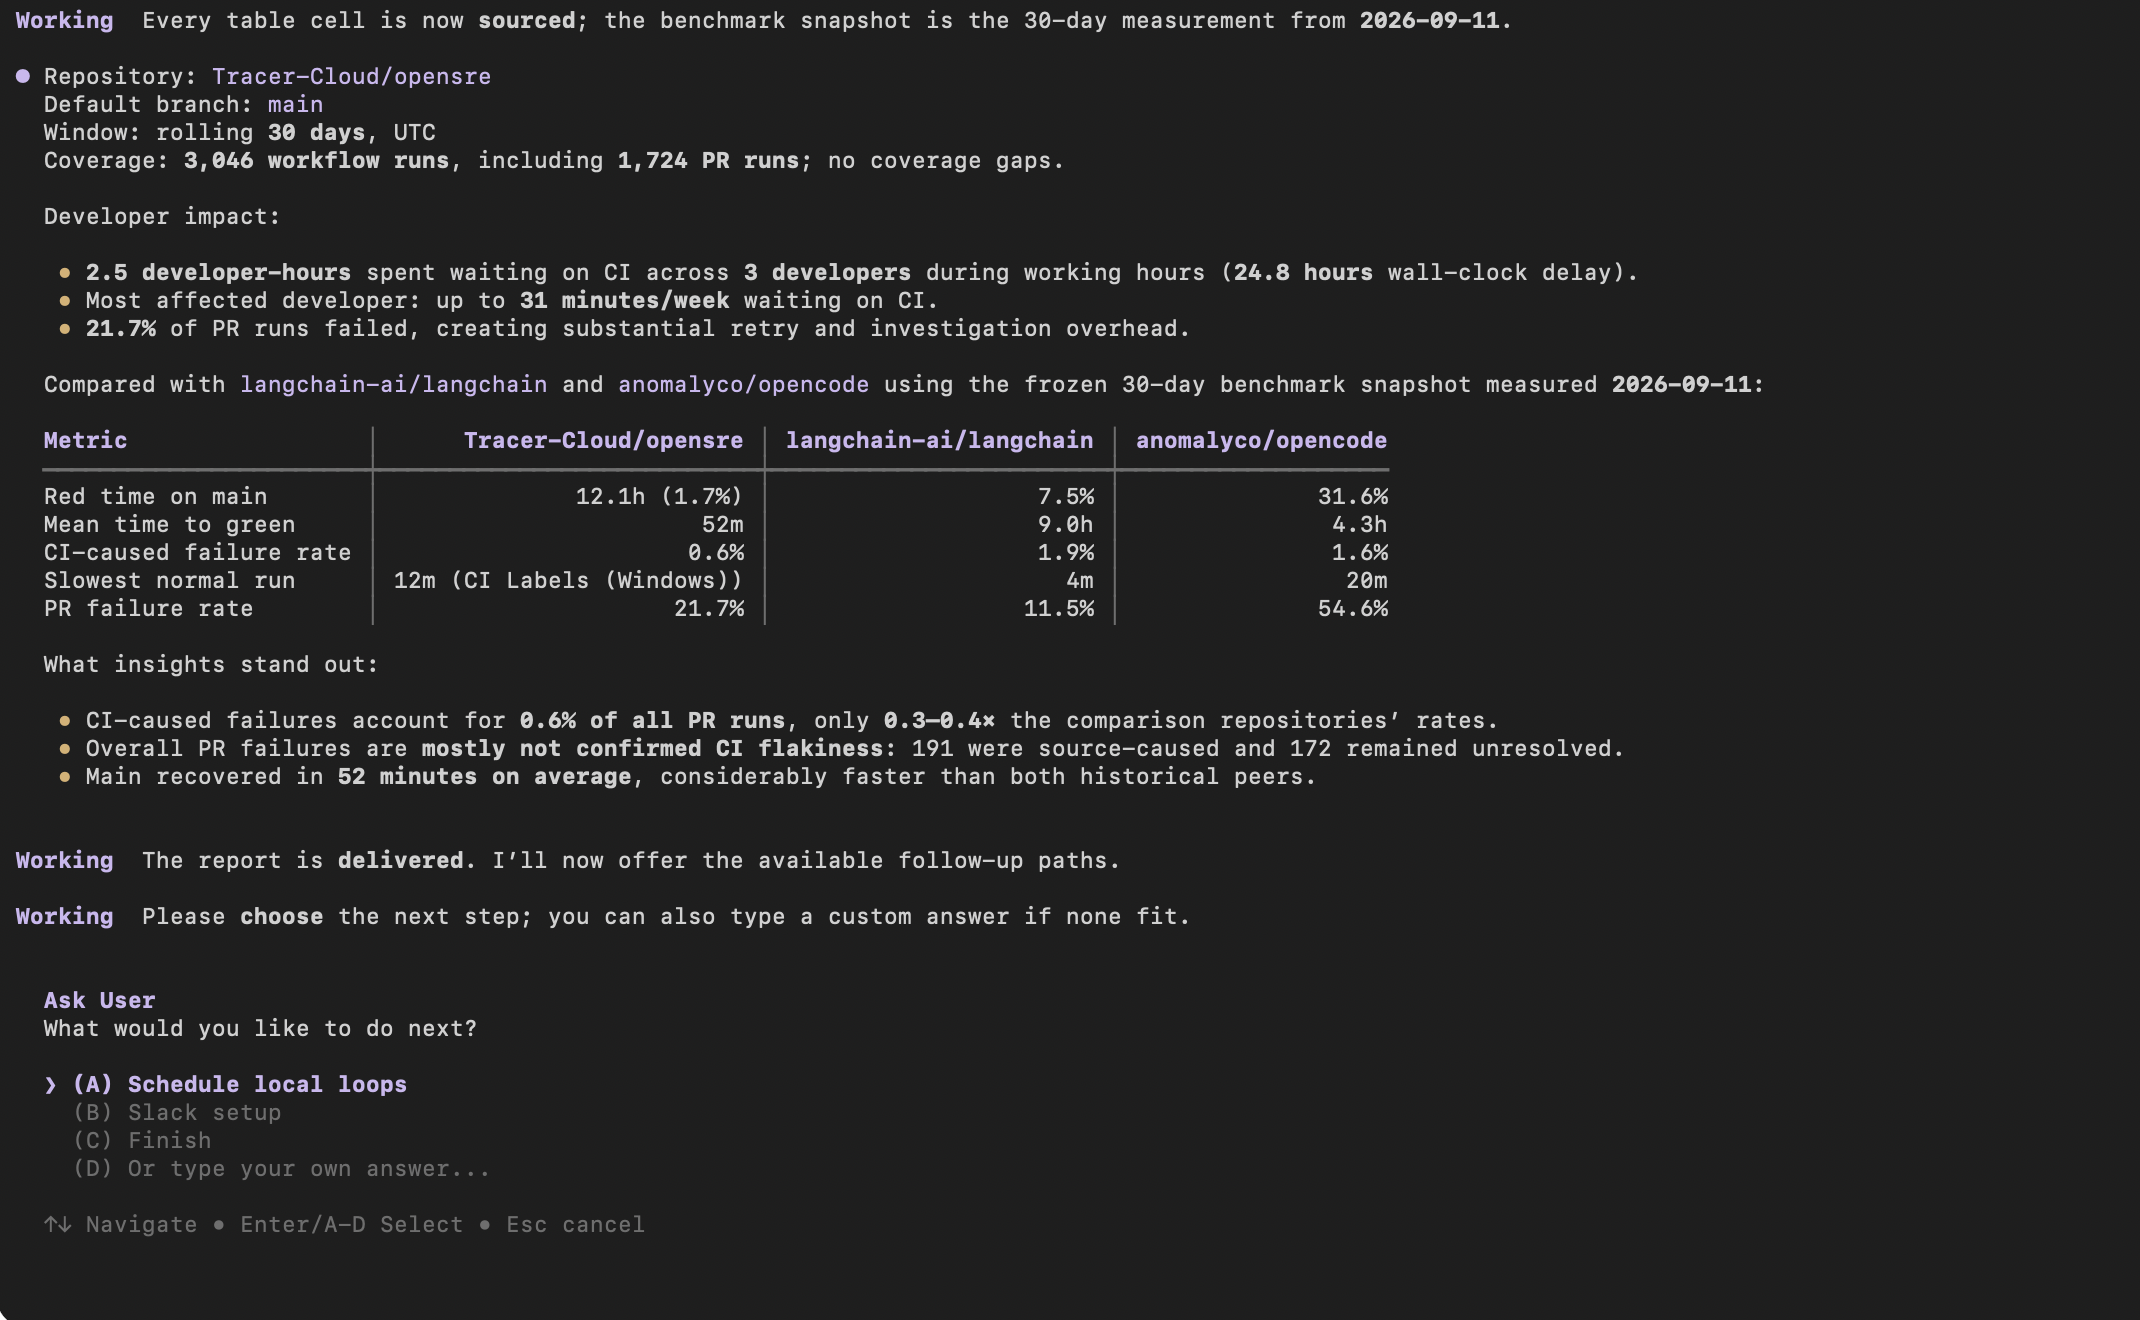
Task: Click the '54.6%' PR failure rate cell
Action: click(1353, 609)
